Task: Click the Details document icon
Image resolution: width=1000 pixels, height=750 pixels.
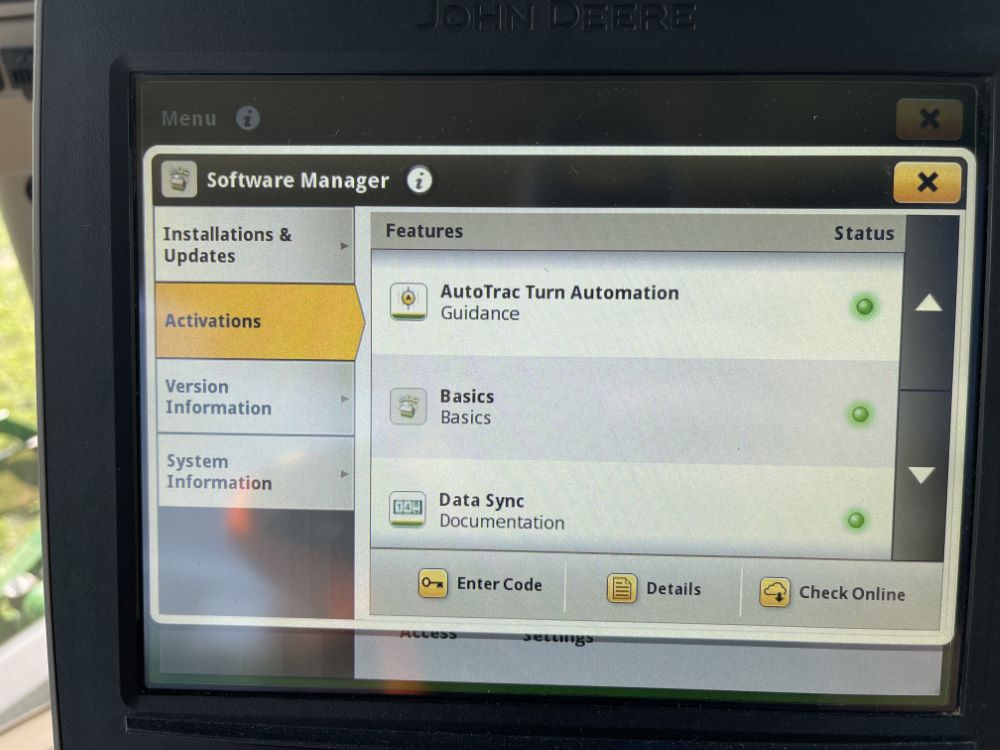Action: click(621, 588)
